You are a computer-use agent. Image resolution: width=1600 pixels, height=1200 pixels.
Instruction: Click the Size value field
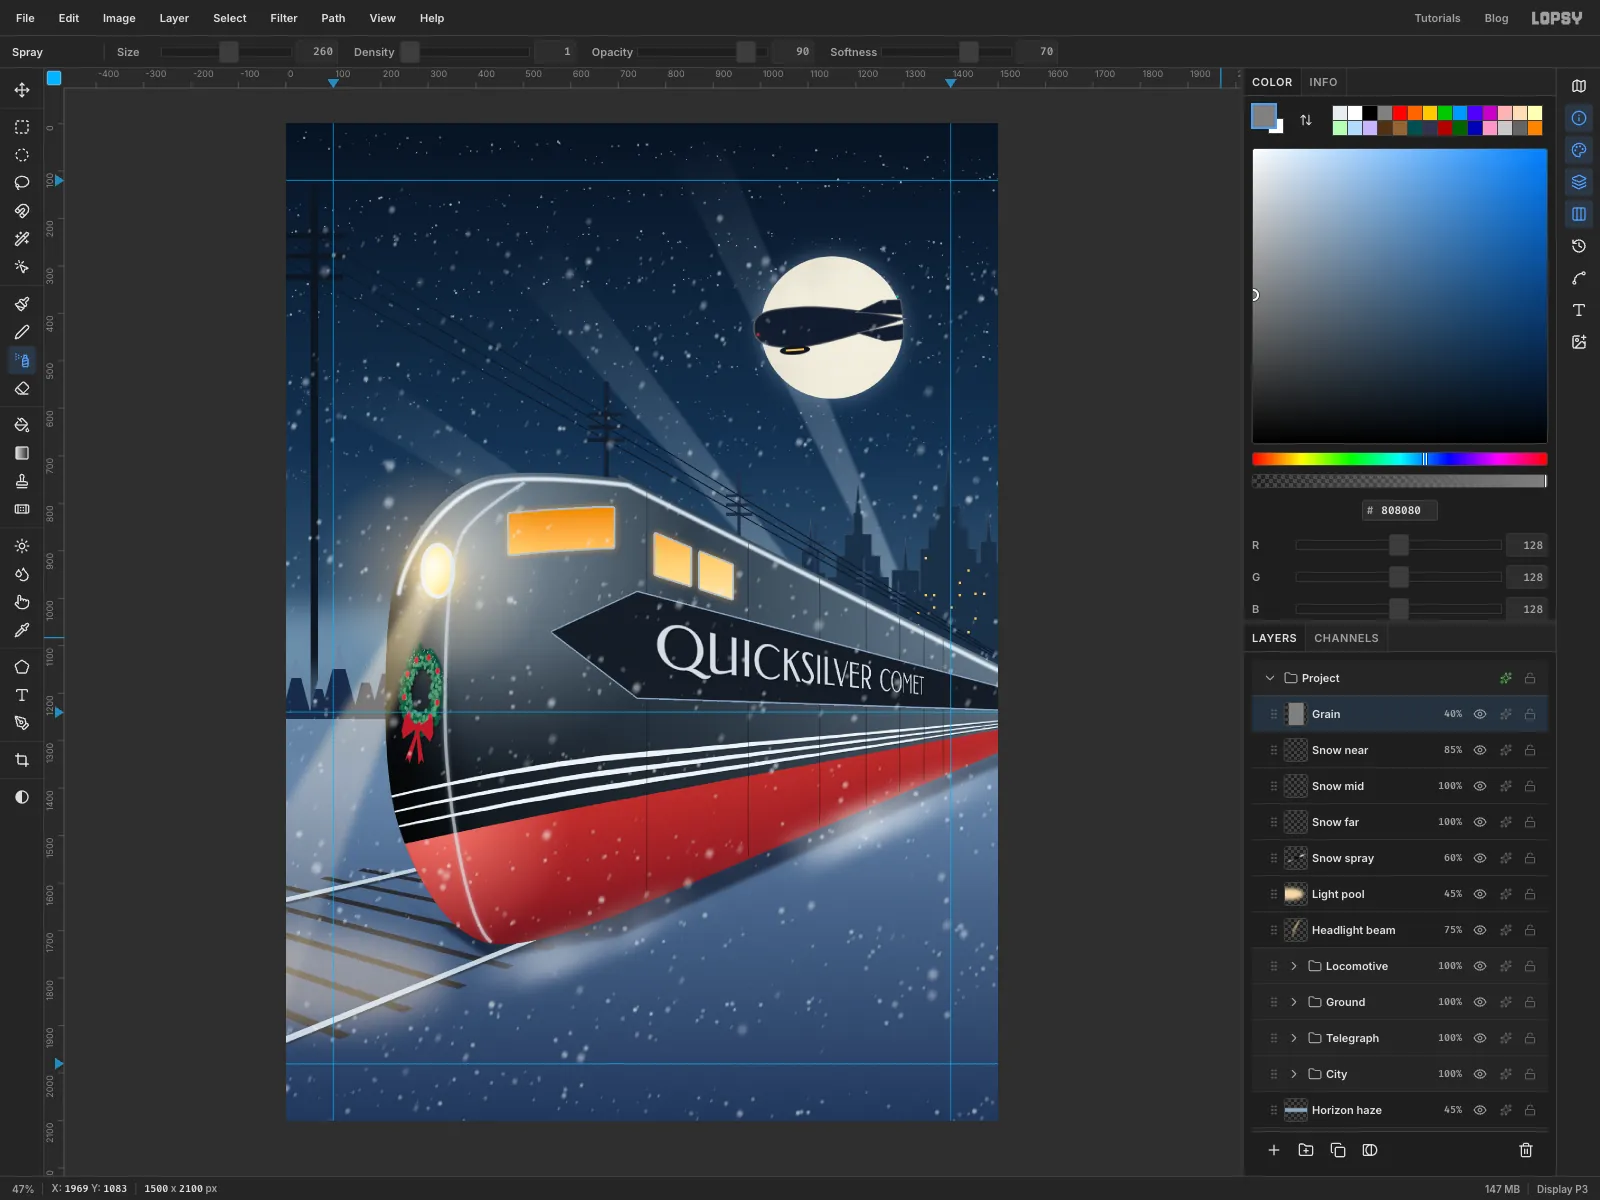(317, 52)
